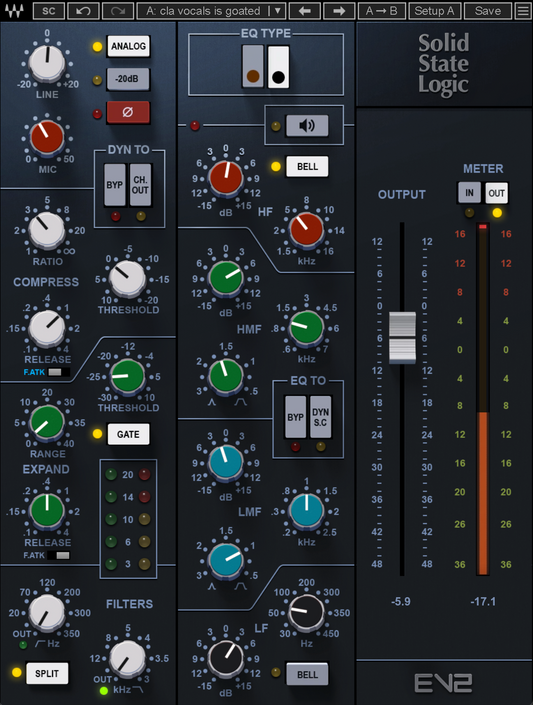This screenshot has width=533, height=705.
Task: Click the HMF Q width knob
Action: pos(226,376)
